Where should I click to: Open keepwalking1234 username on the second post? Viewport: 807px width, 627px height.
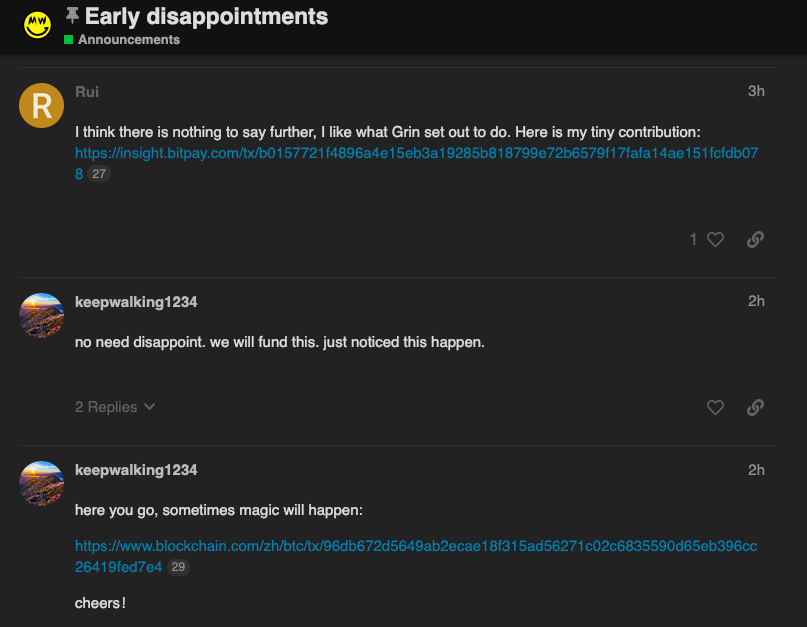pos(136,302)
